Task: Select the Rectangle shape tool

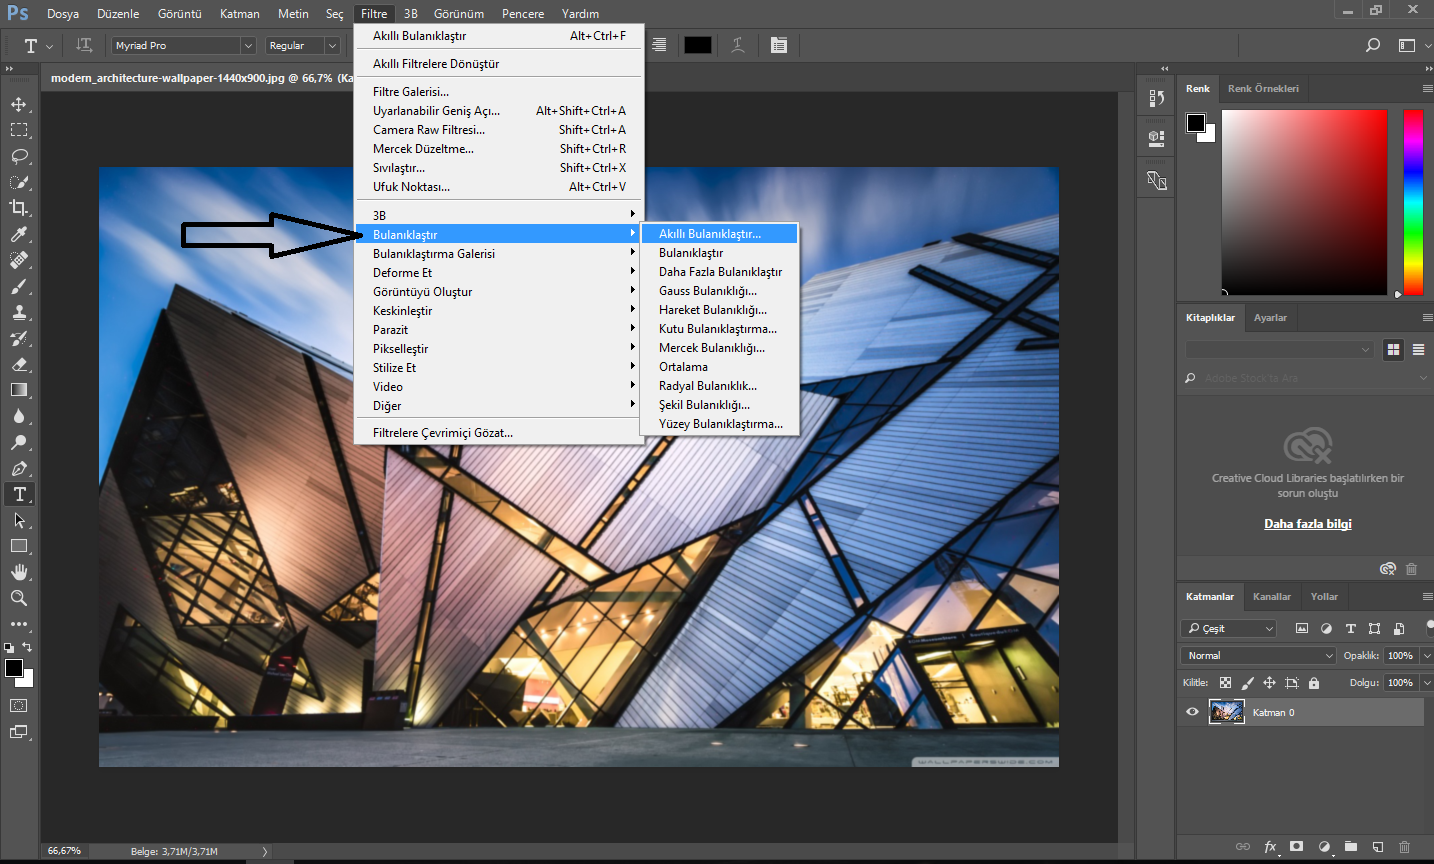Action: (x=19, y=546)
